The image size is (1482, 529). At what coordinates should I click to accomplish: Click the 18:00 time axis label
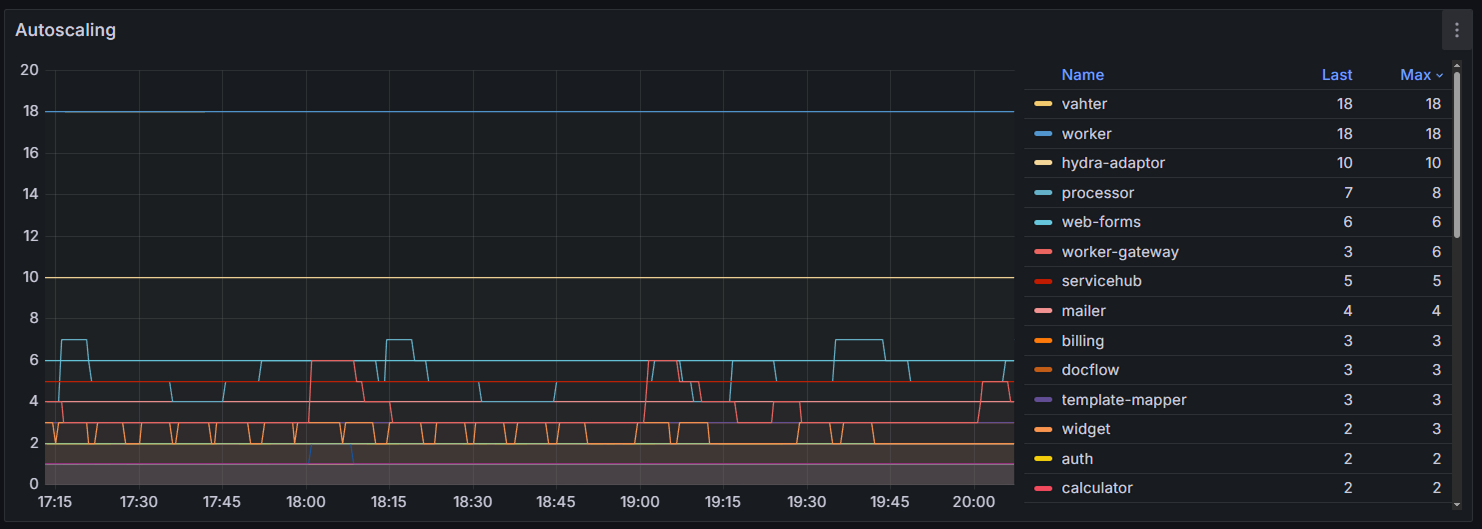click(x=305, y=501)
